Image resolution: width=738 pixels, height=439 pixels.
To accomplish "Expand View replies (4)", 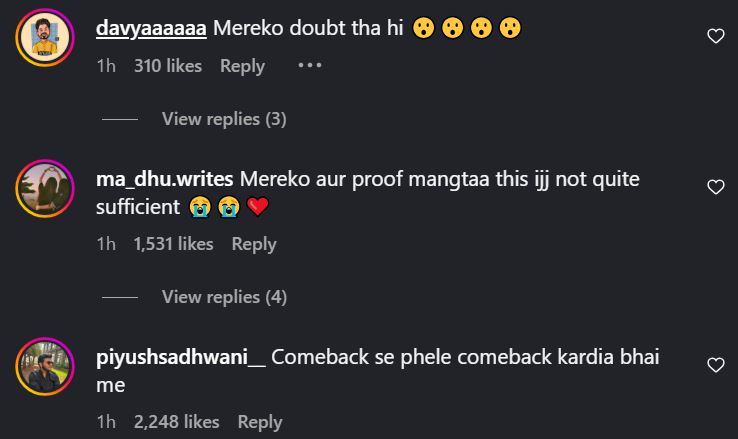I will (224, 297).
